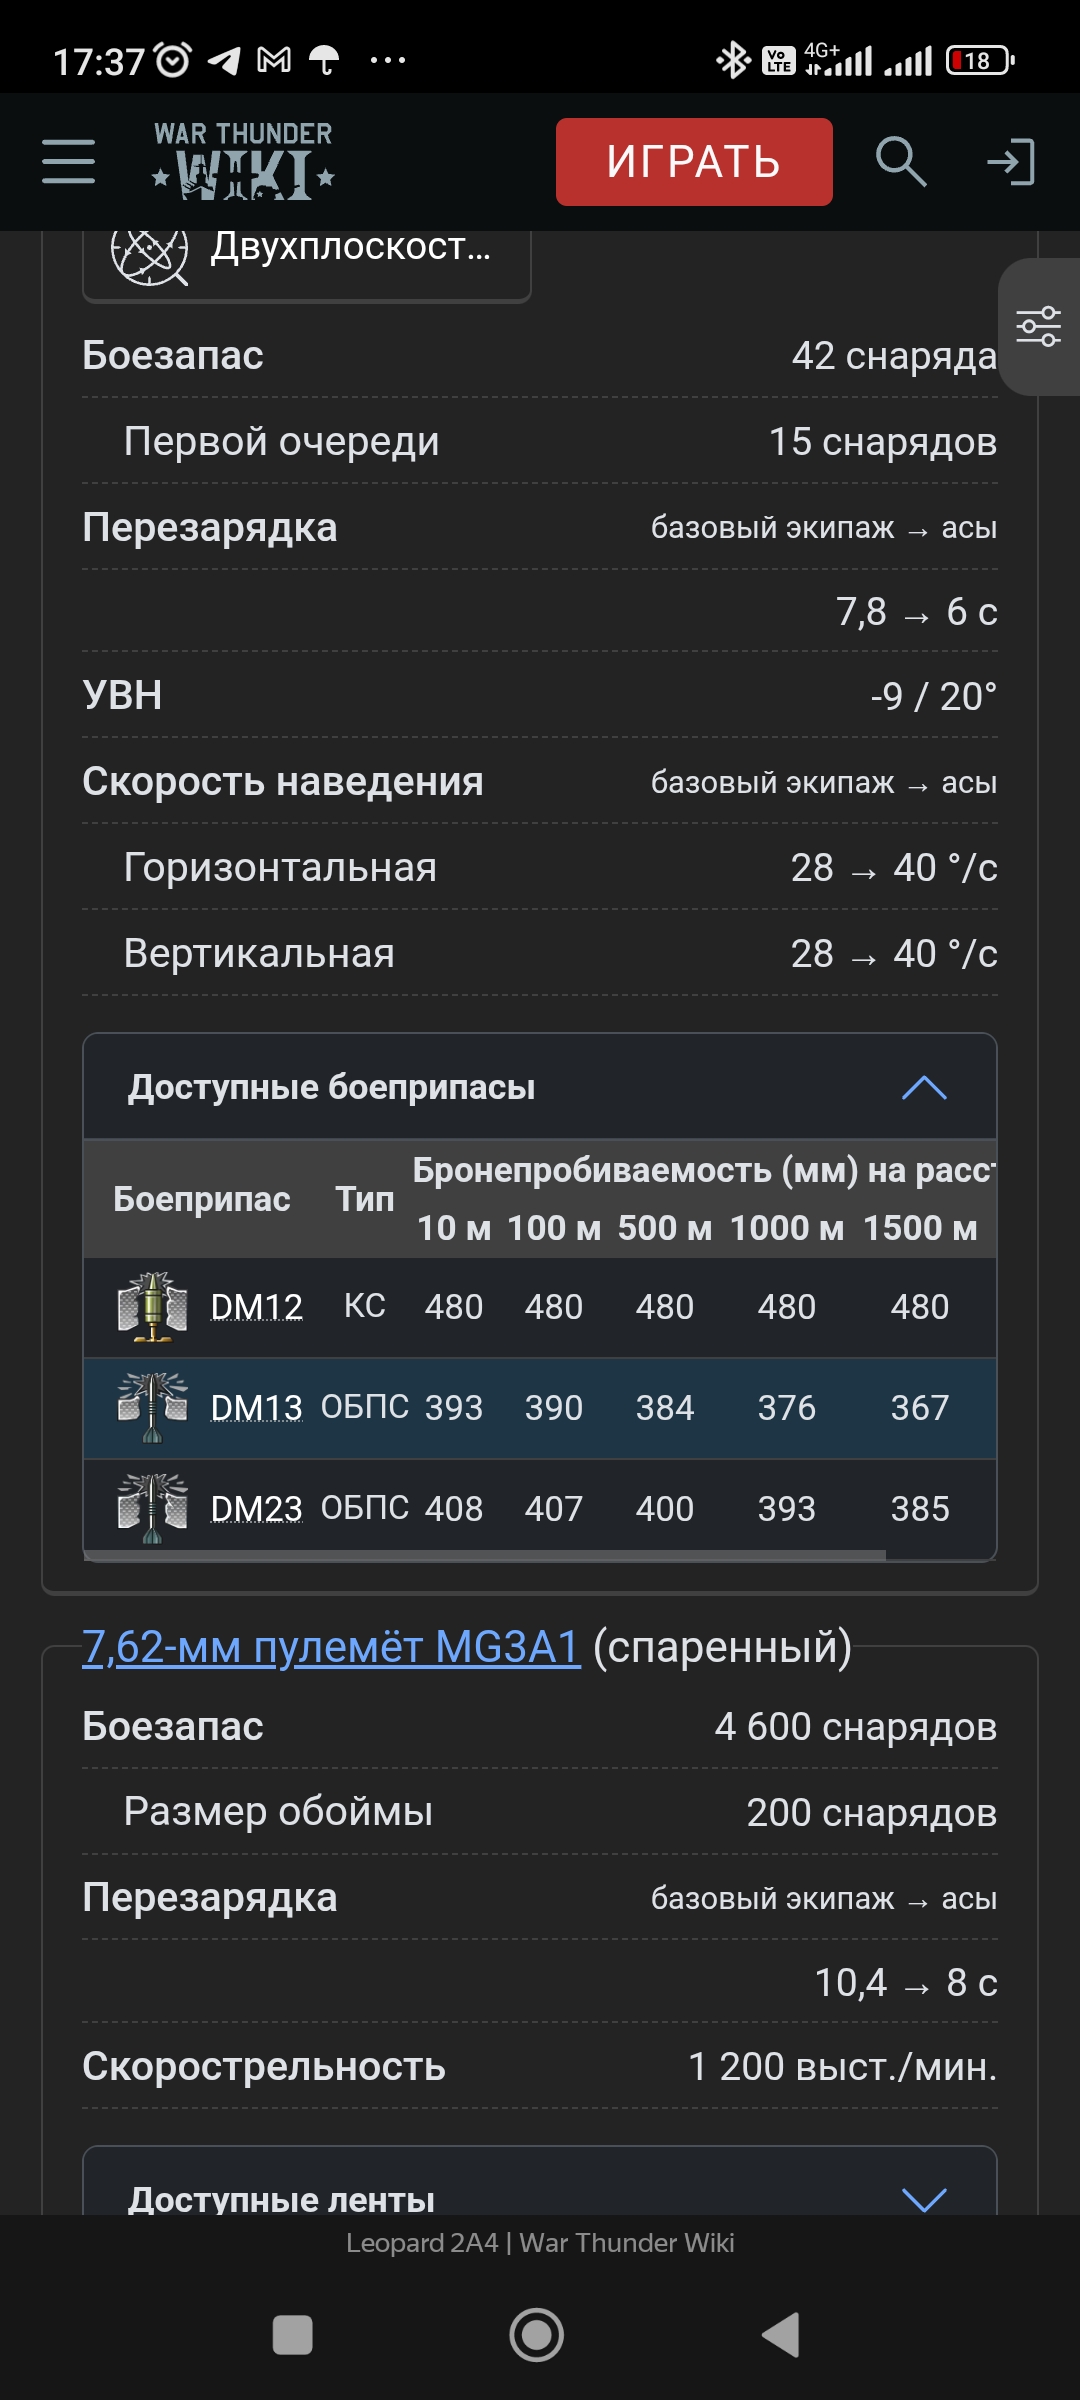Collapse the Доступные боеприпасы section
This screenshot has width=1080, height=2400.
[923, 1087]
